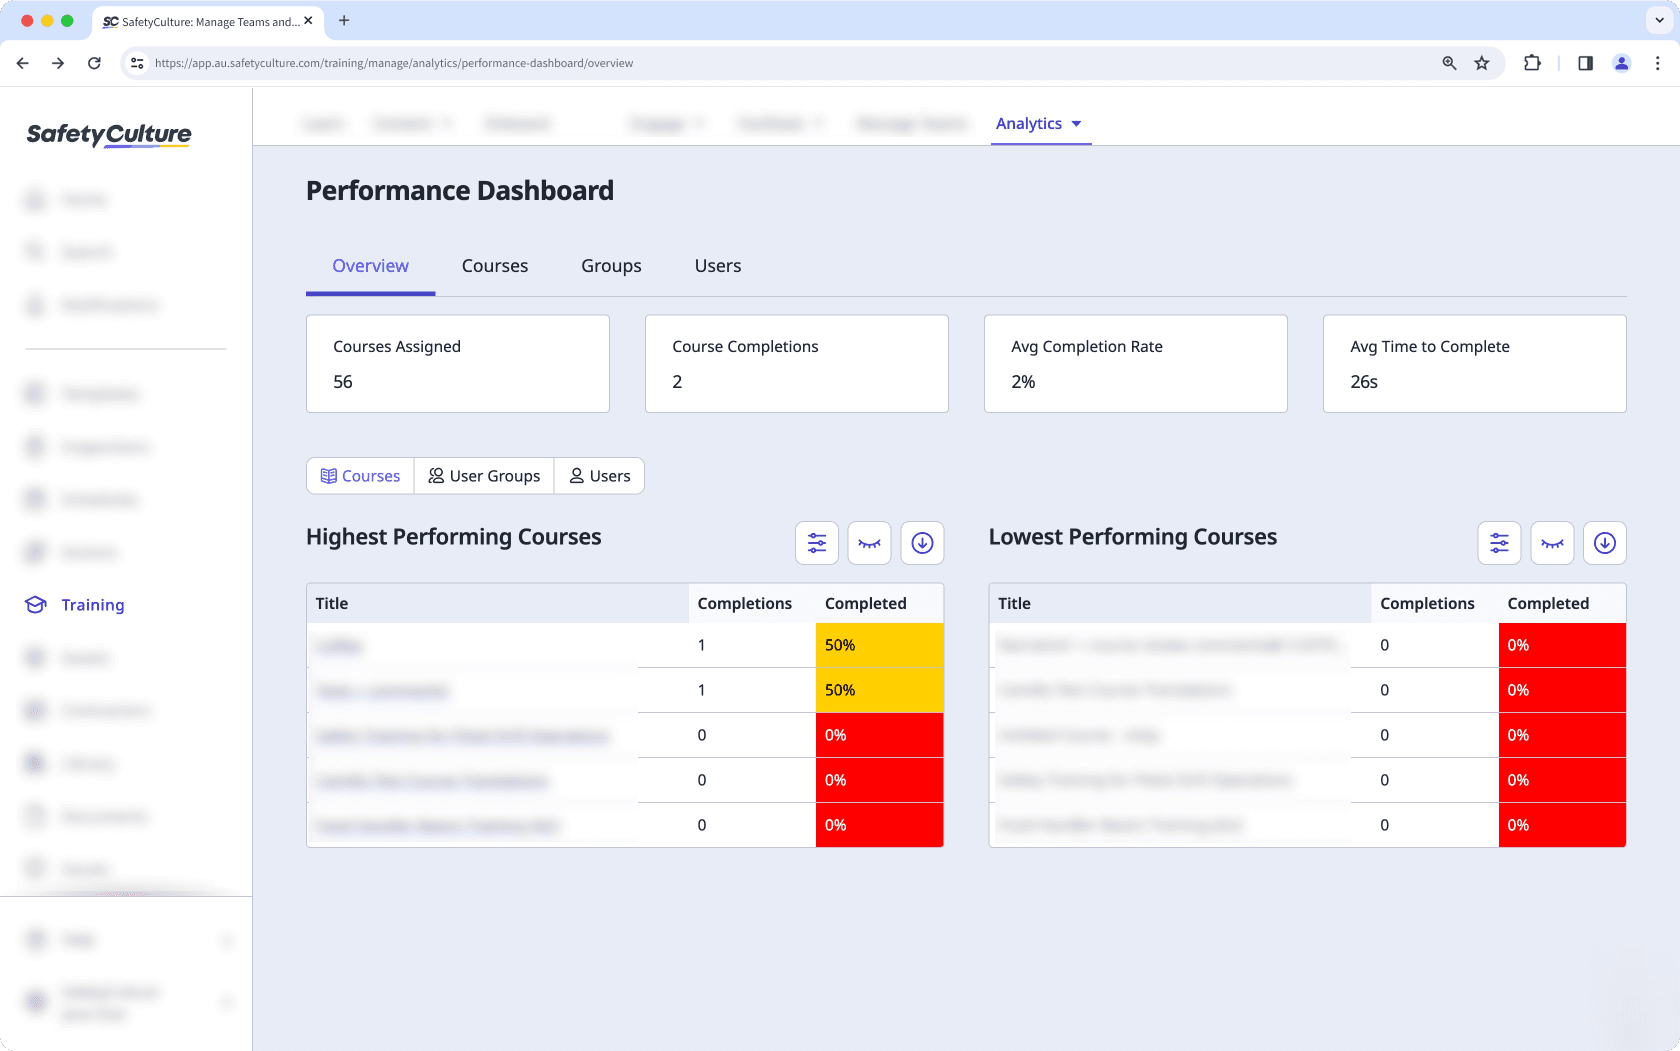Open the Overview tab link
The width and height of the screenshot is (1680, 1051).
[370, 265]
